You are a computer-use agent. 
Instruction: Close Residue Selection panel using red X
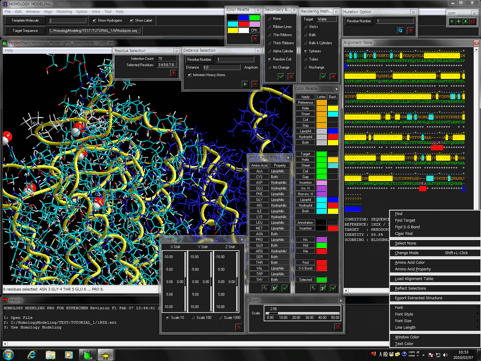(x=173, y=73)
